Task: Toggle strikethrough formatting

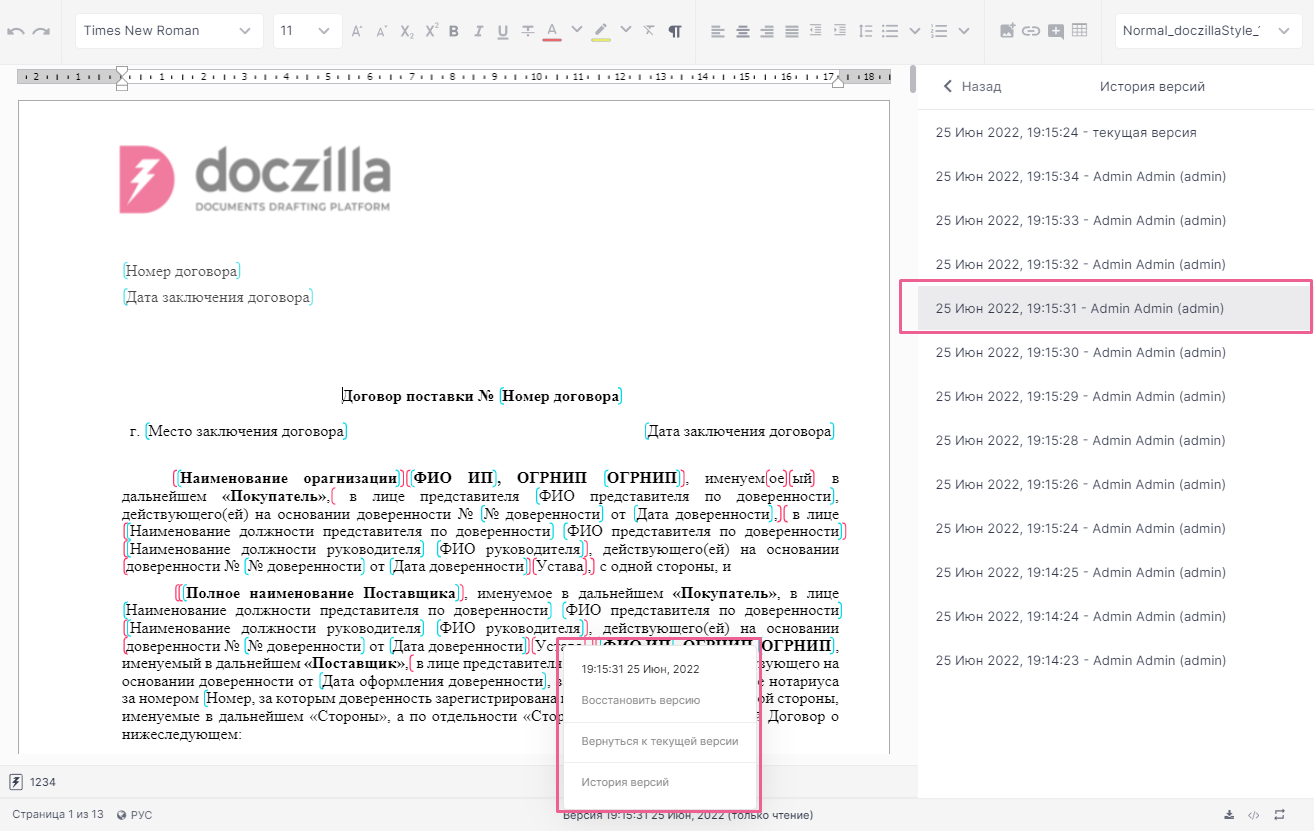Action: [527, 31]
